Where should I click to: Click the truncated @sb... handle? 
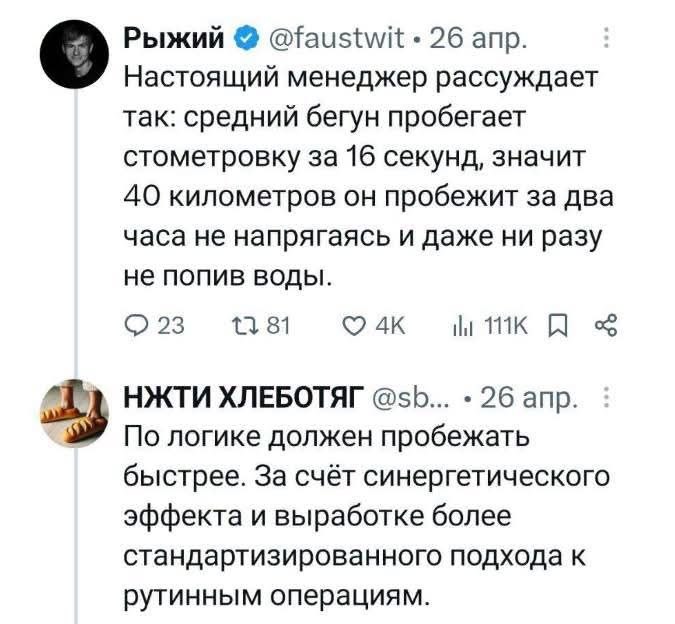tap(409, 398)
